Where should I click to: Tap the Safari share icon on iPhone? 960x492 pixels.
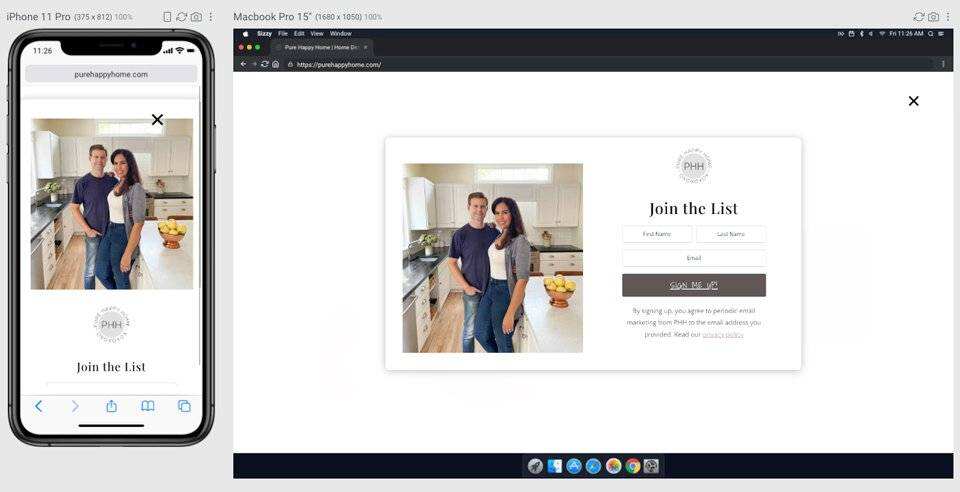click(x=111, y=406)
